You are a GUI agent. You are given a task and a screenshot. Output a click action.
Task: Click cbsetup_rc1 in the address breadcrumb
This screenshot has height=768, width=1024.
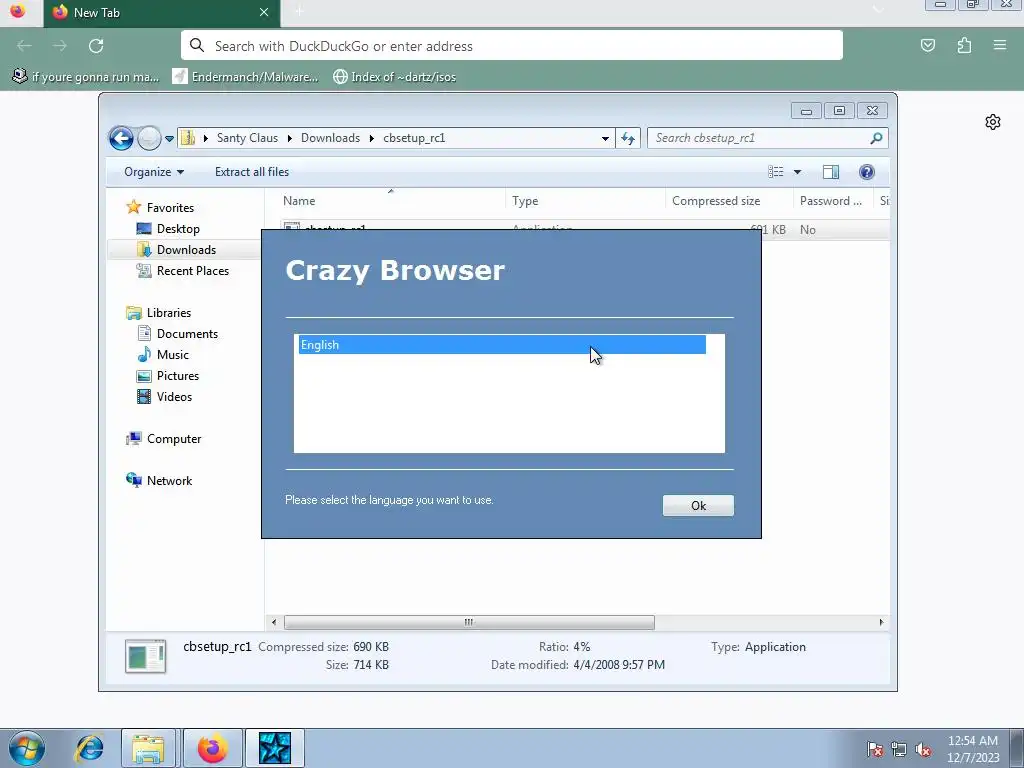(x=414, y=138)
